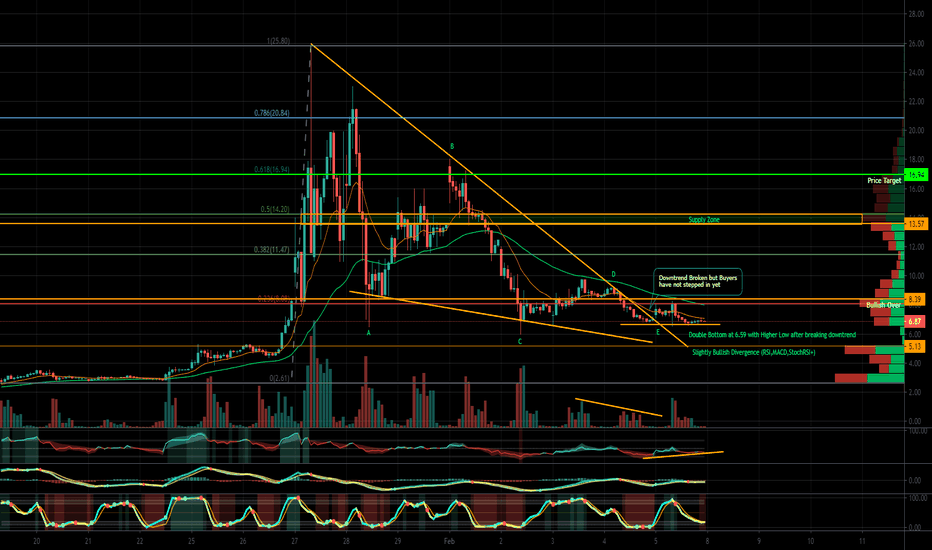Click wave label B
This screenshot has height=550, width=932.
pos(452,146)
